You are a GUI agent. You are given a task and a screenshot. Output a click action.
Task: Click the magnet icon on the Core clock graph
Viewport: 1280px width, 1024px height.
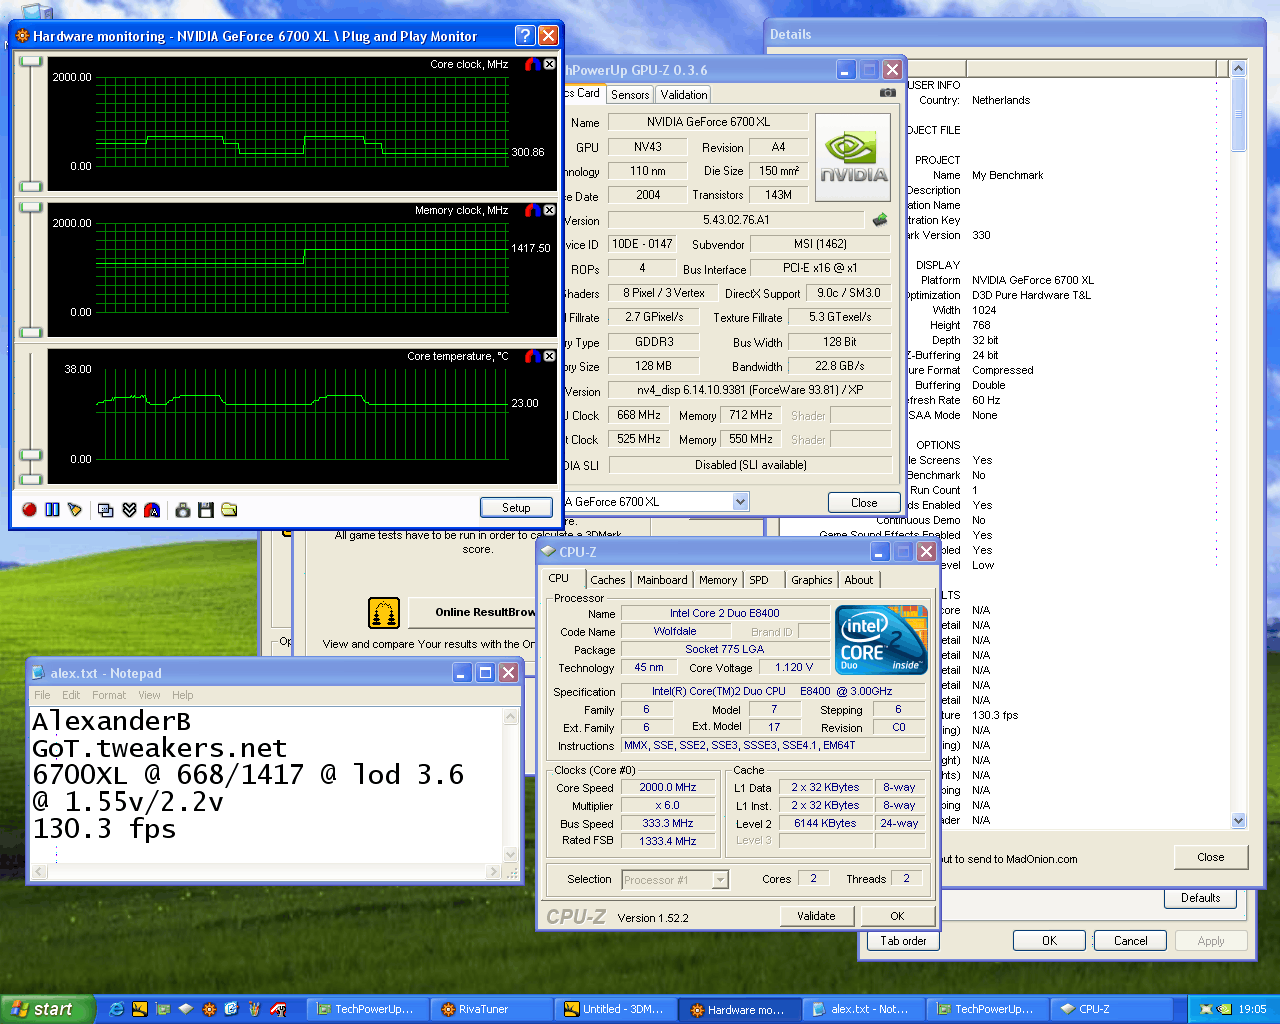533,65
